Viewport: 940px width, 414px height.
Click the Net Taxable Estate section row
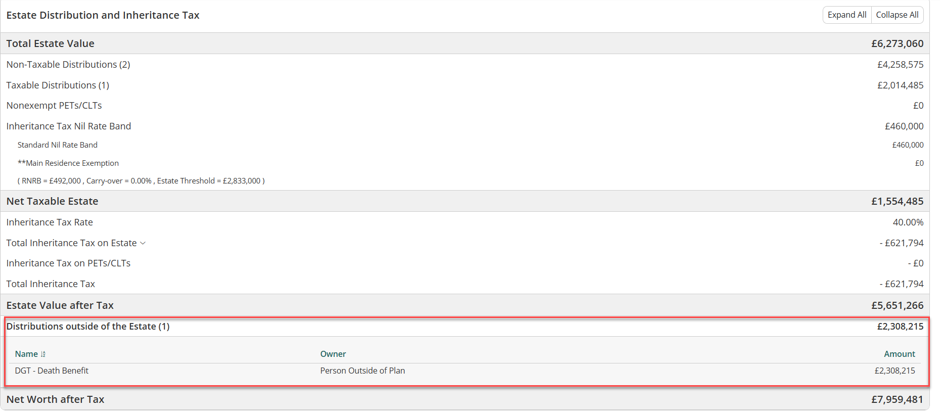coord(465,201)
